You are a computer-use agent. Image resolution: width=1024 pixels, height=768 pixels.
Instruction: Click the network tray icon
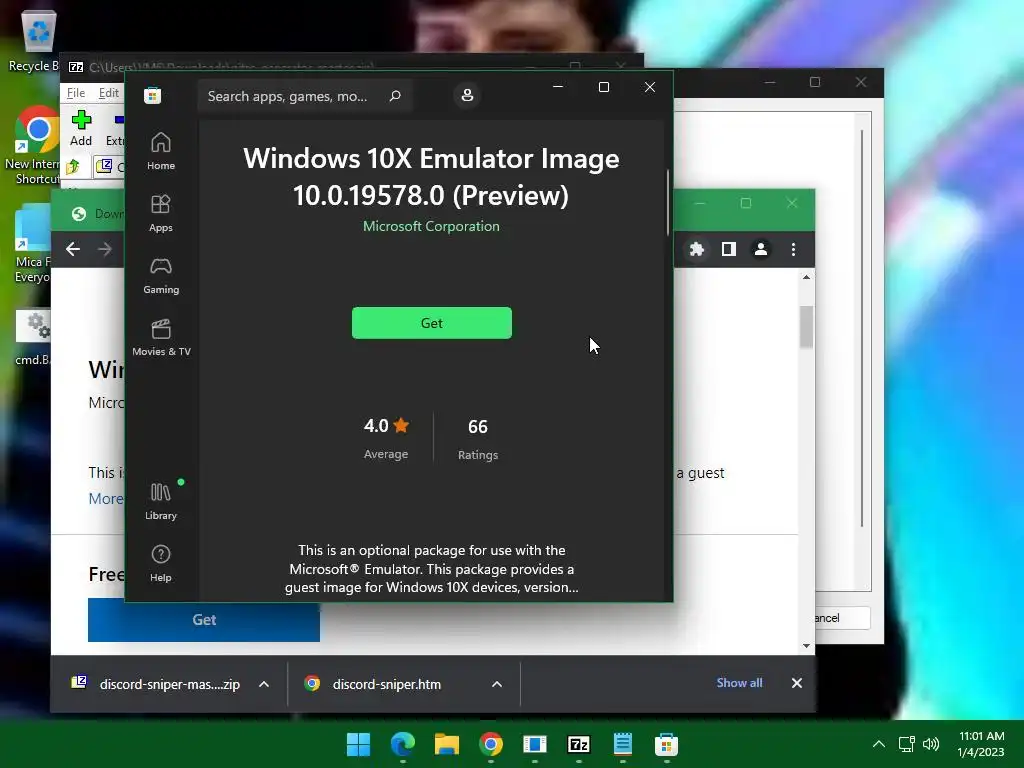click(x=906, y=744)
